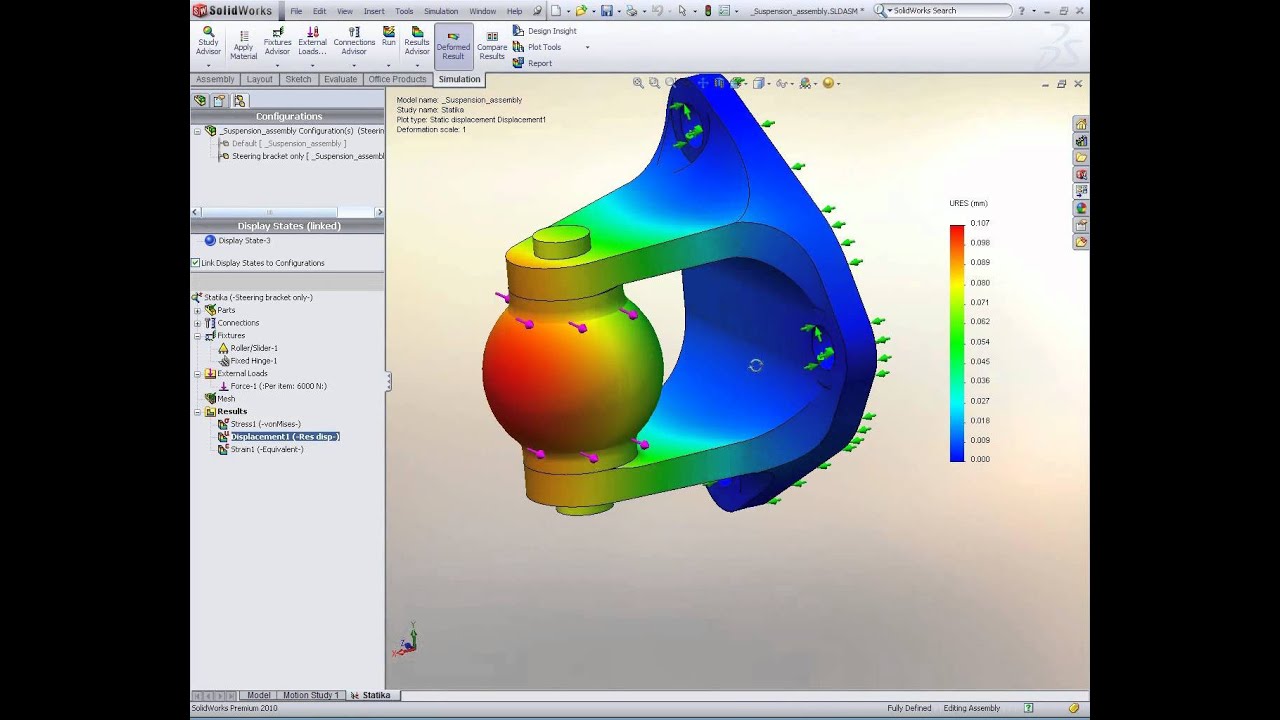The height and width of the screenshot is (720, 1280).
Task: Toggle Link Display States to Configurations checkbox
Action: pos(195,263)
